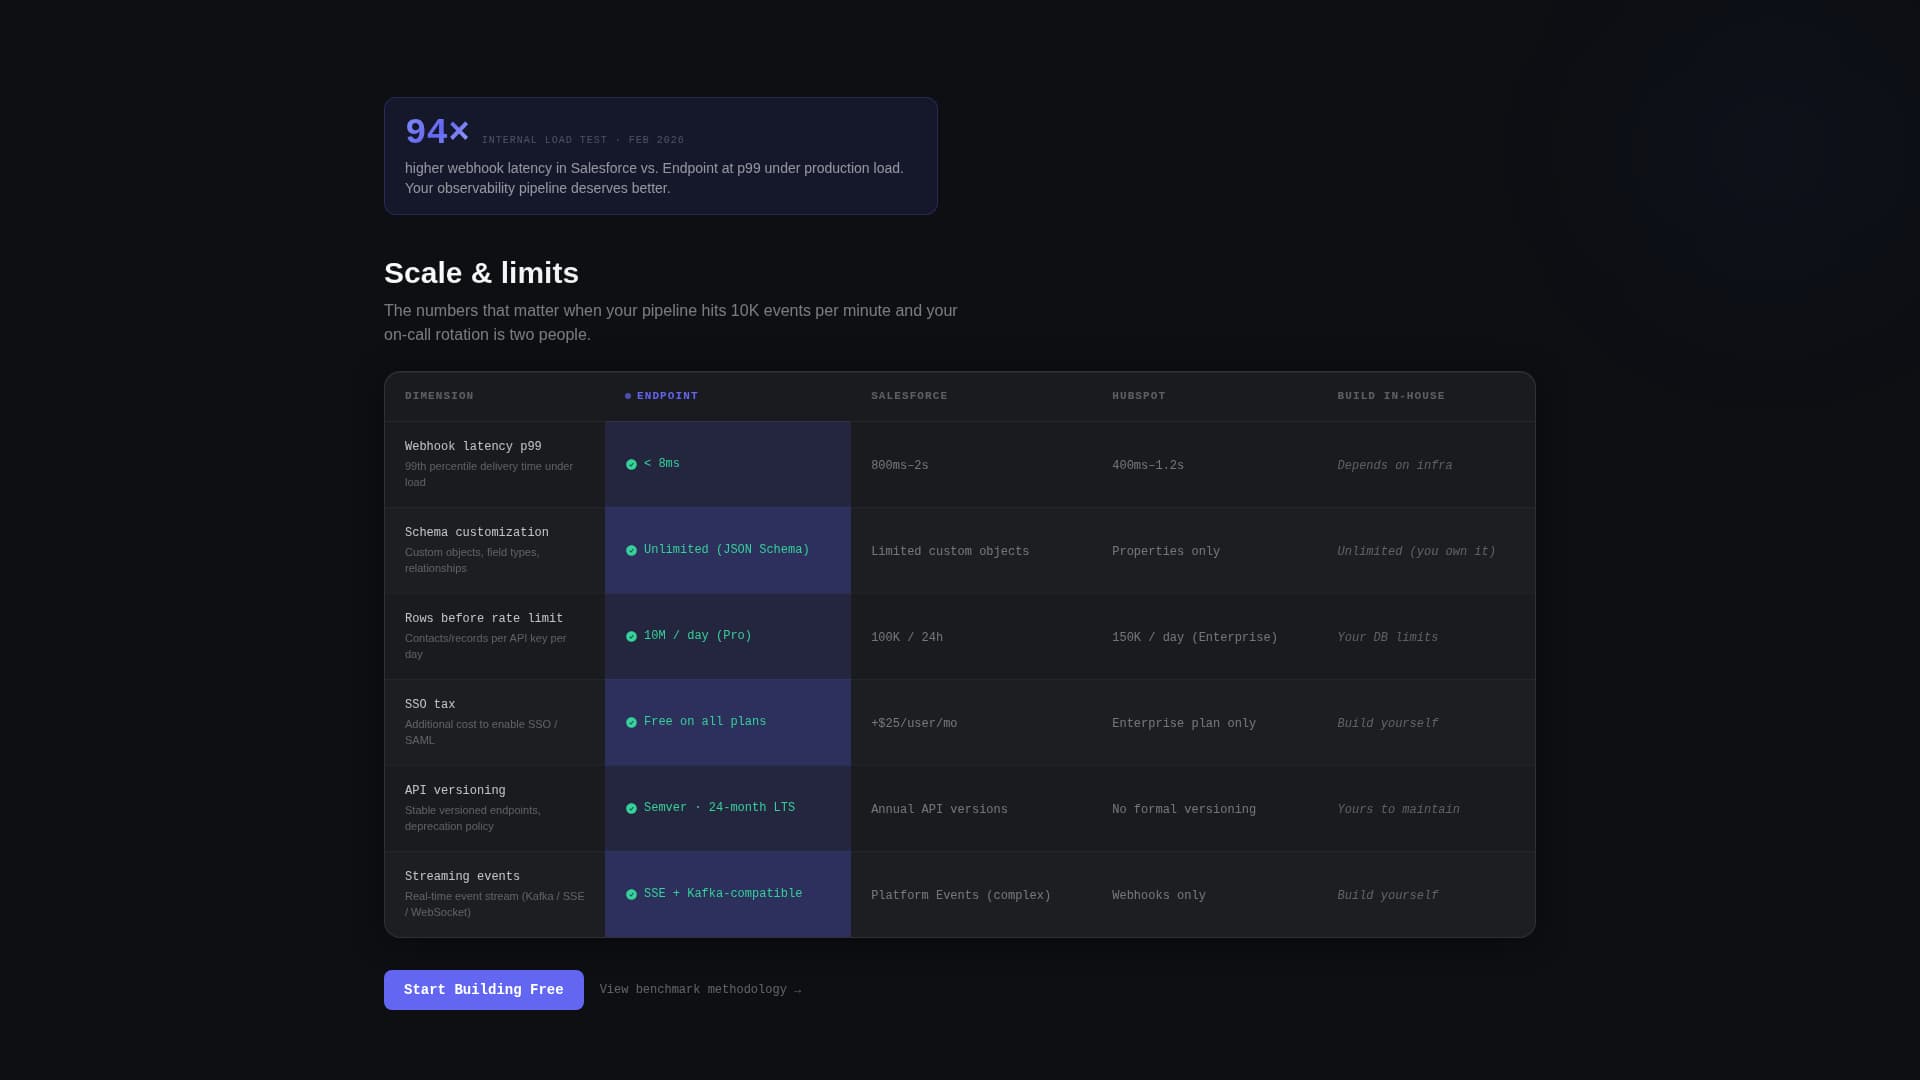Click the arrow in the benchmark methodology link

tap(796, 989)
